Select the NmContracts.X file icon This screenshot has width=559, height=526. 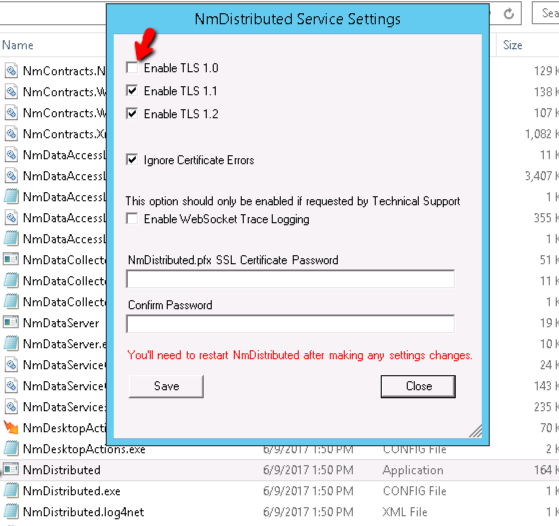tap(11, 134)
